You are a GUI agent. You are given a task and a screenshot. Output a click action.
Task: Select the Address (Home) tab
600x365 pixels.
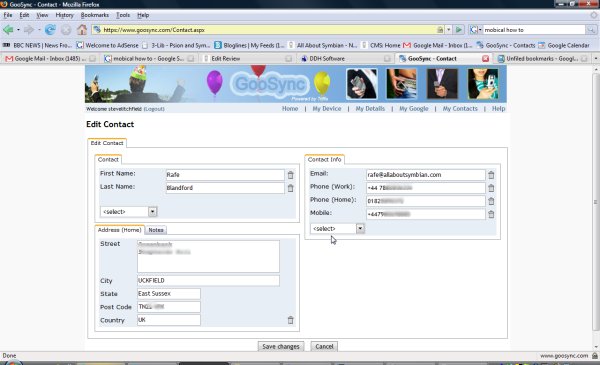click(x=119, y=230)
